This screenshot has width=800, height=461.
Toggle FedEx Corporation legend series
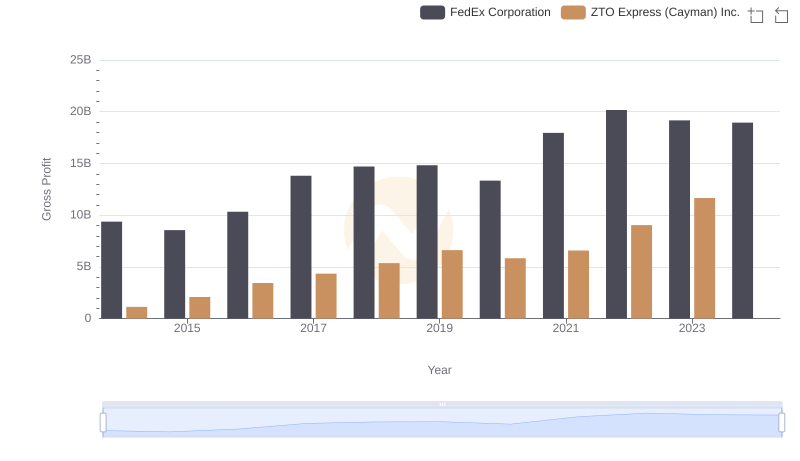coord(485,12)
